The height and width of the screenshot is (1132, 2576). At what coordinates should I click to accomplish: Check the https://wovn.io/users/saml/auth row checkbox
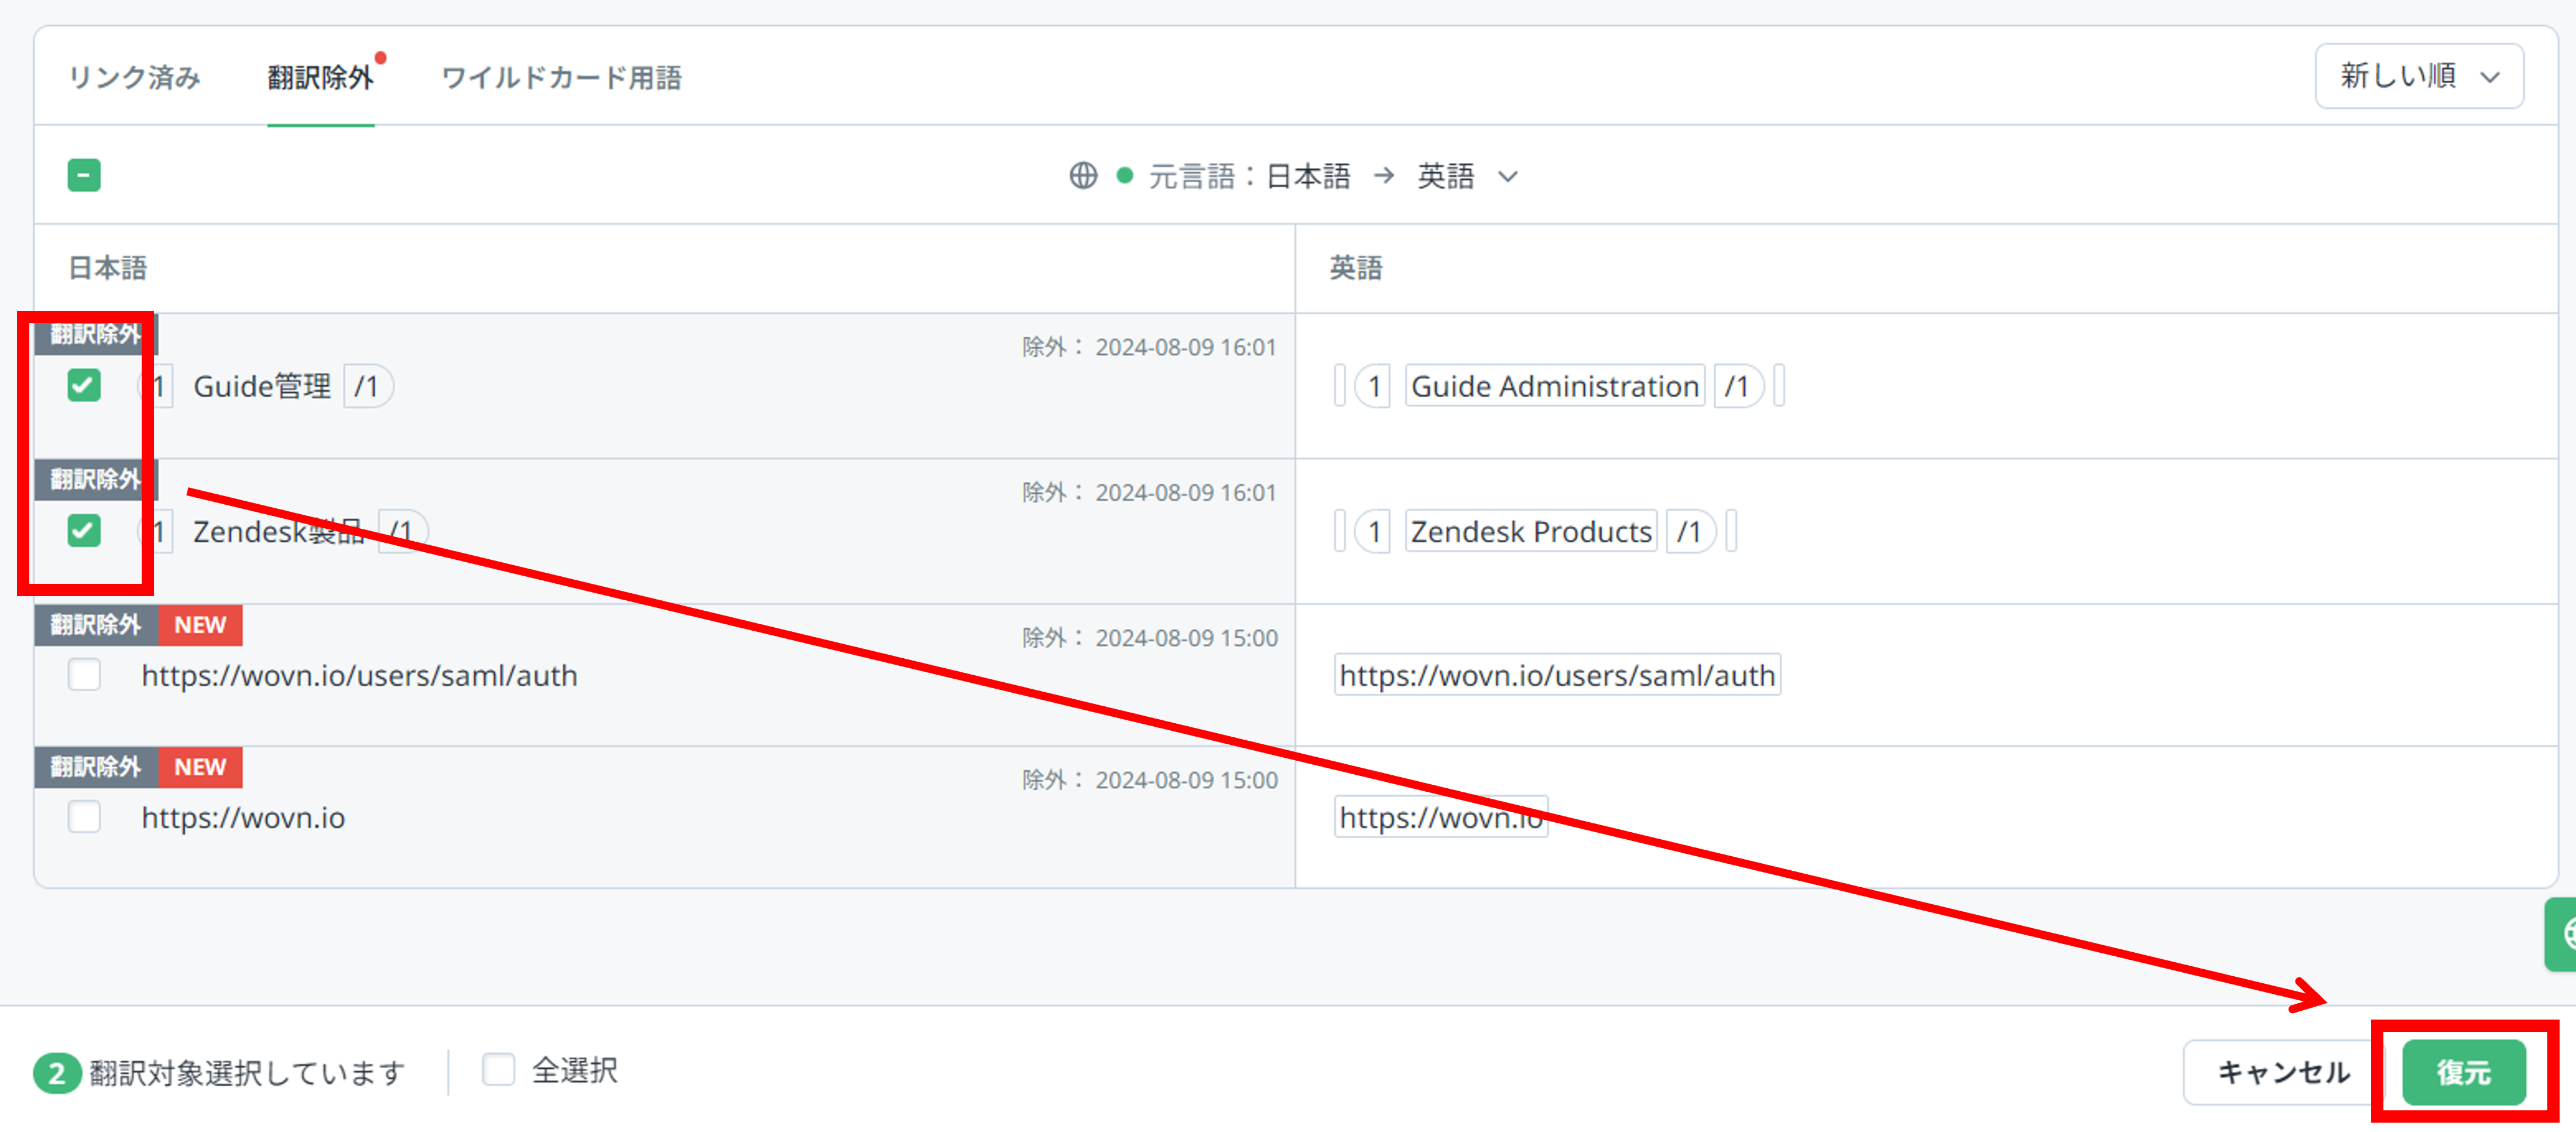point(84,675)
